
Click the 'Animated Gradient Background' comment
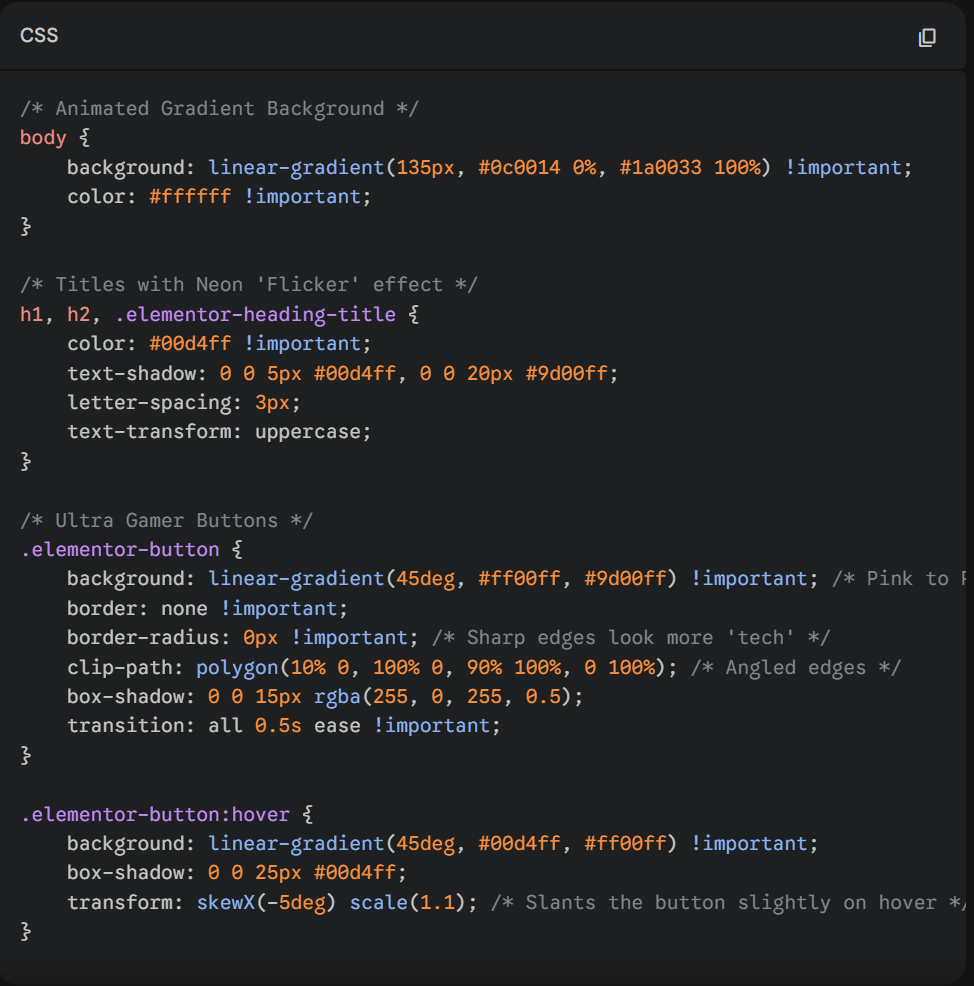coord(219,108)
